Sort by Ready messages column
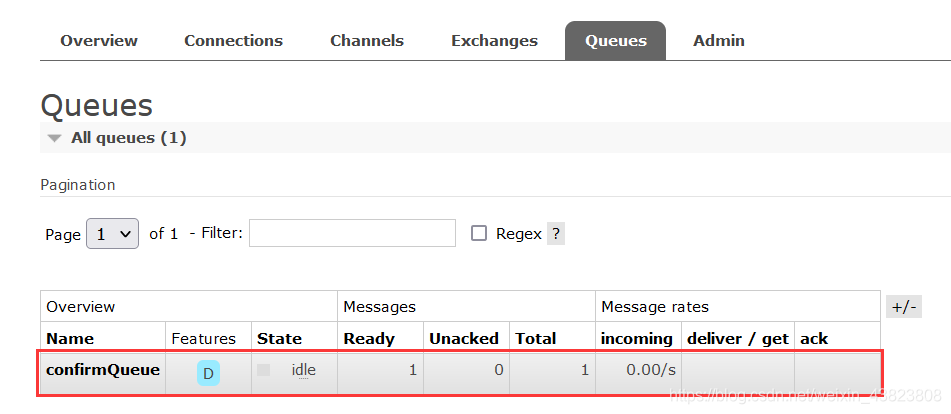 click(x=369, y=338)
